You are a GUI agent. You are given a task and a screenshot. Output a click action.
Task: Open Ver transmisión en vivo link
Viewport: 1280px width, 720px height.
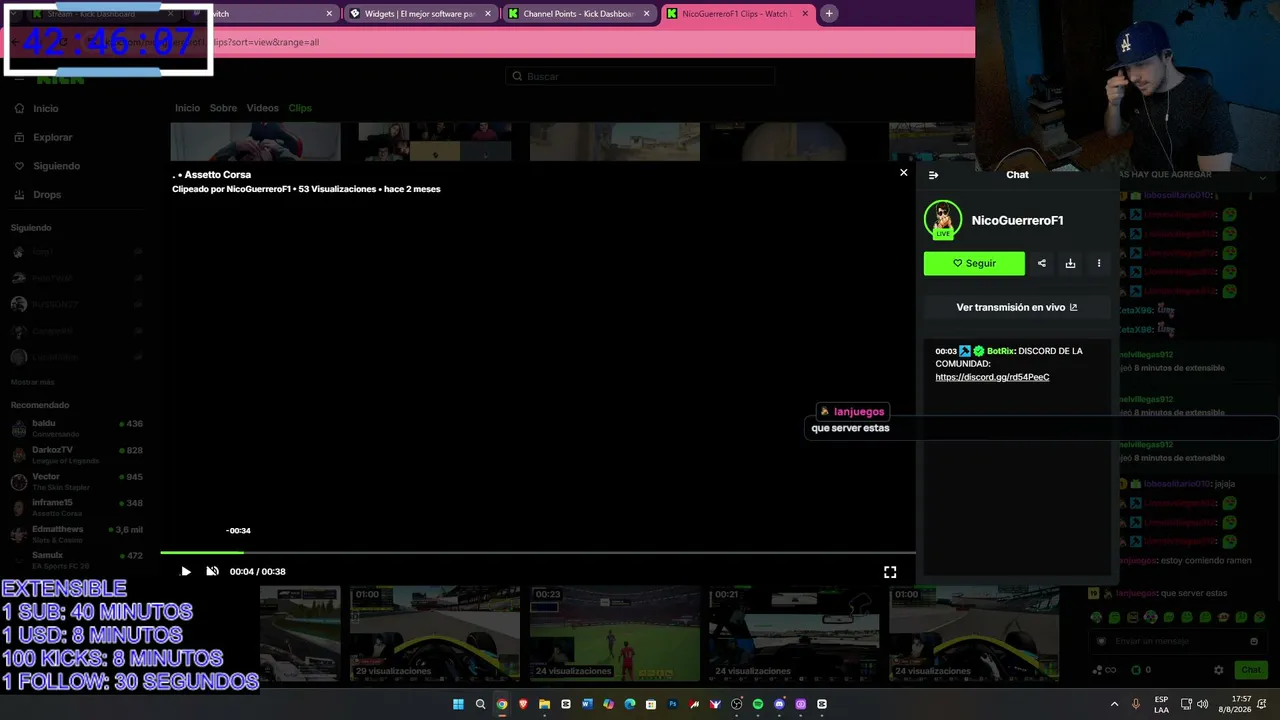[1017, 307]
